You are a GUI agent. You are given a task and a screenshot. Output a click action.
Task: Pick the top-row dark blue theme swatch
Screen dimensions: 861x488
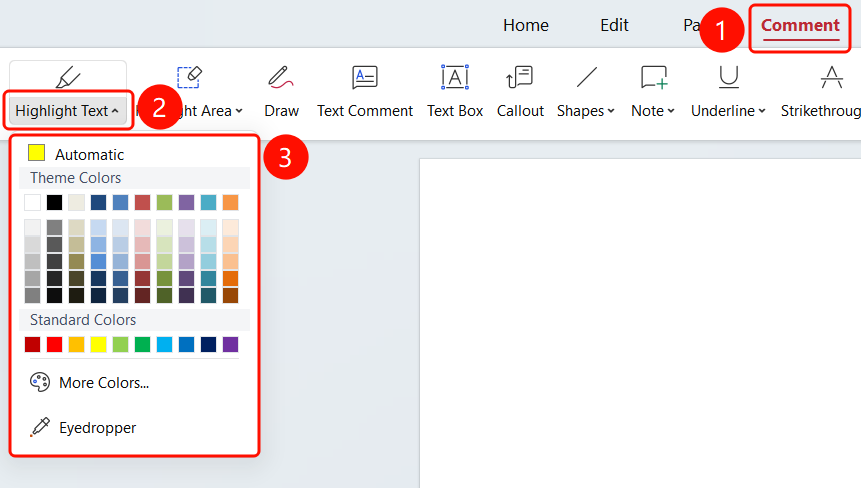click(x=98, y=203)
